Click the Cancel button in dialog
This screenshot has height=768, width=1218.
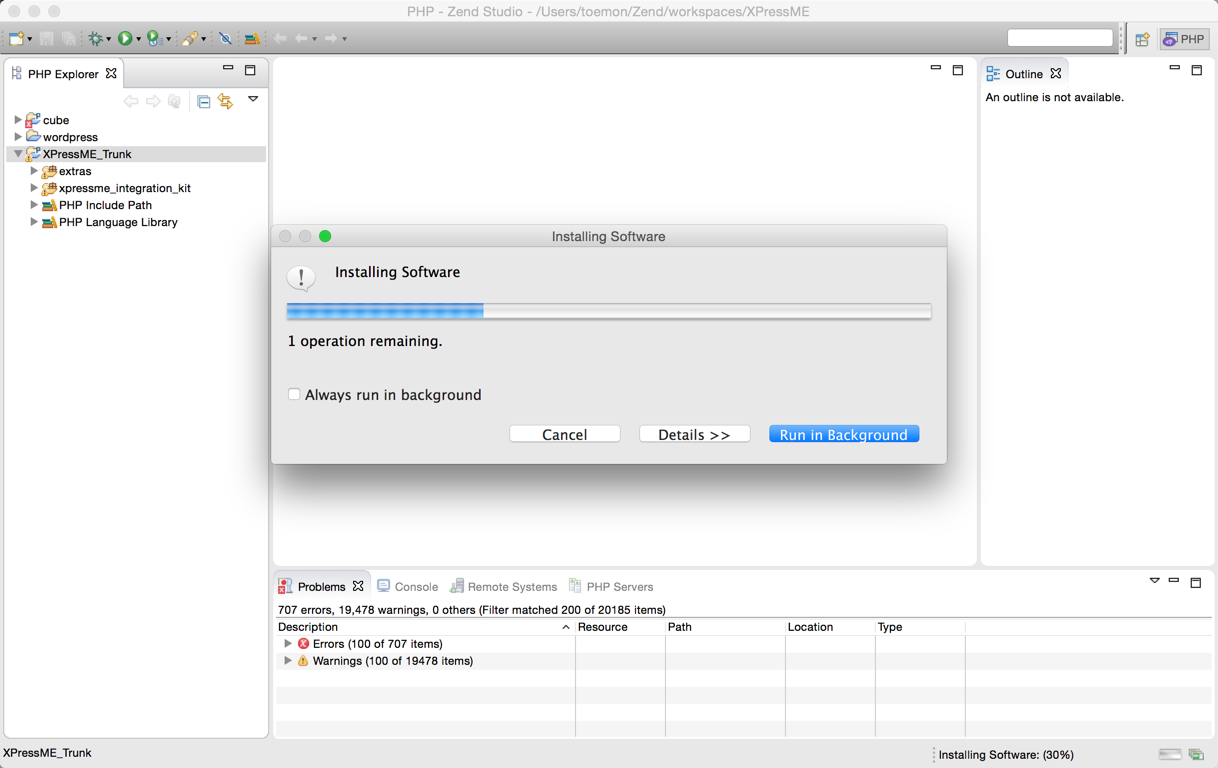[565, 434]
